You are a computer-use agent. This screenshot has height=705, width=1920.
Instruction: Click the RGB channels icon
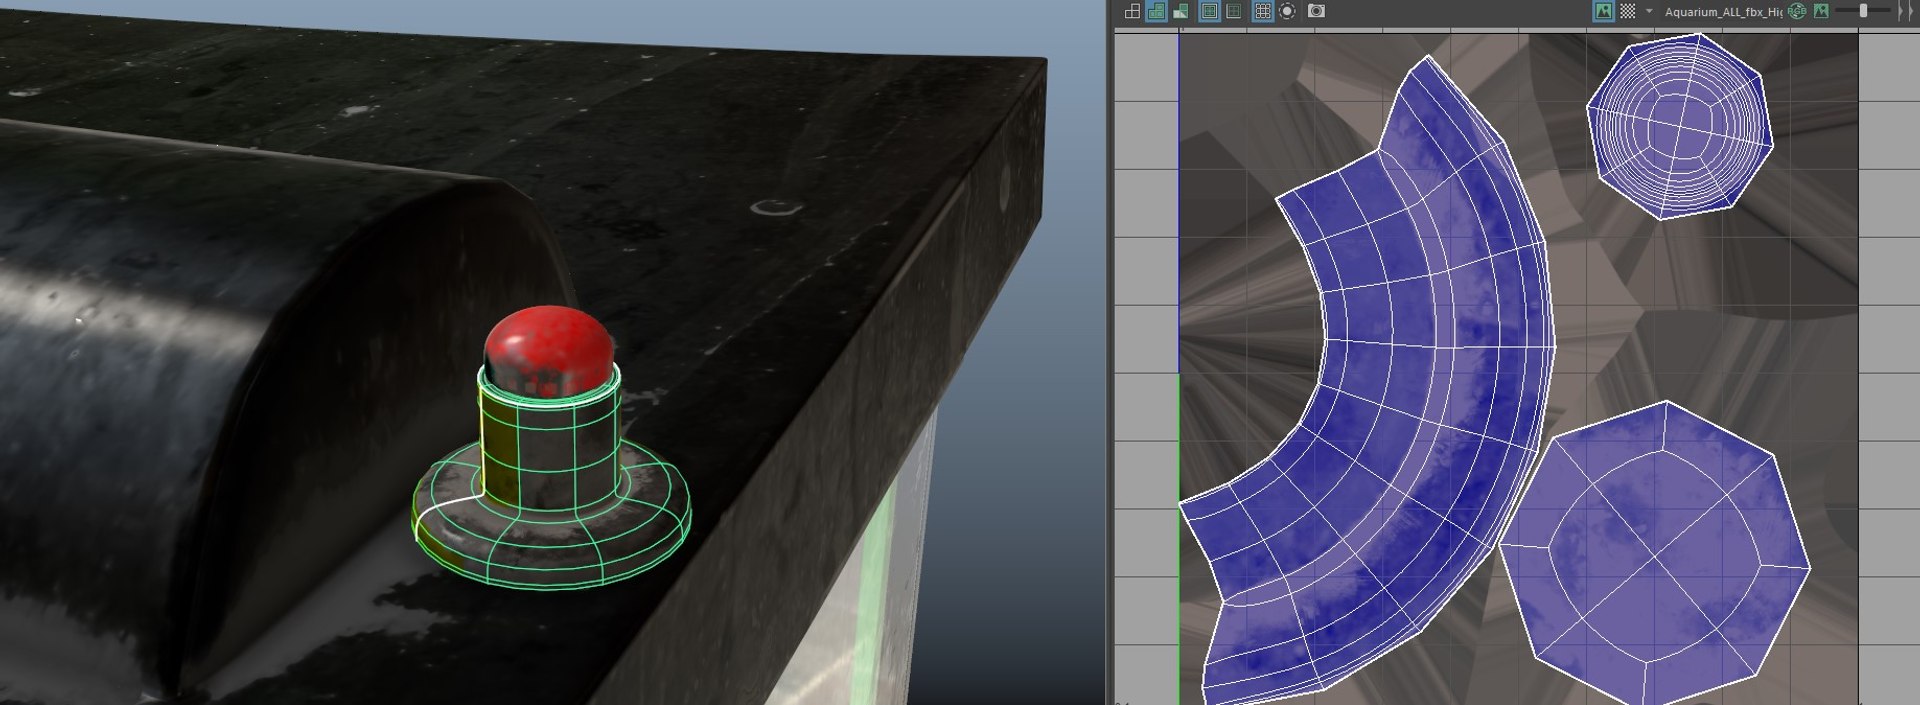1797,11
